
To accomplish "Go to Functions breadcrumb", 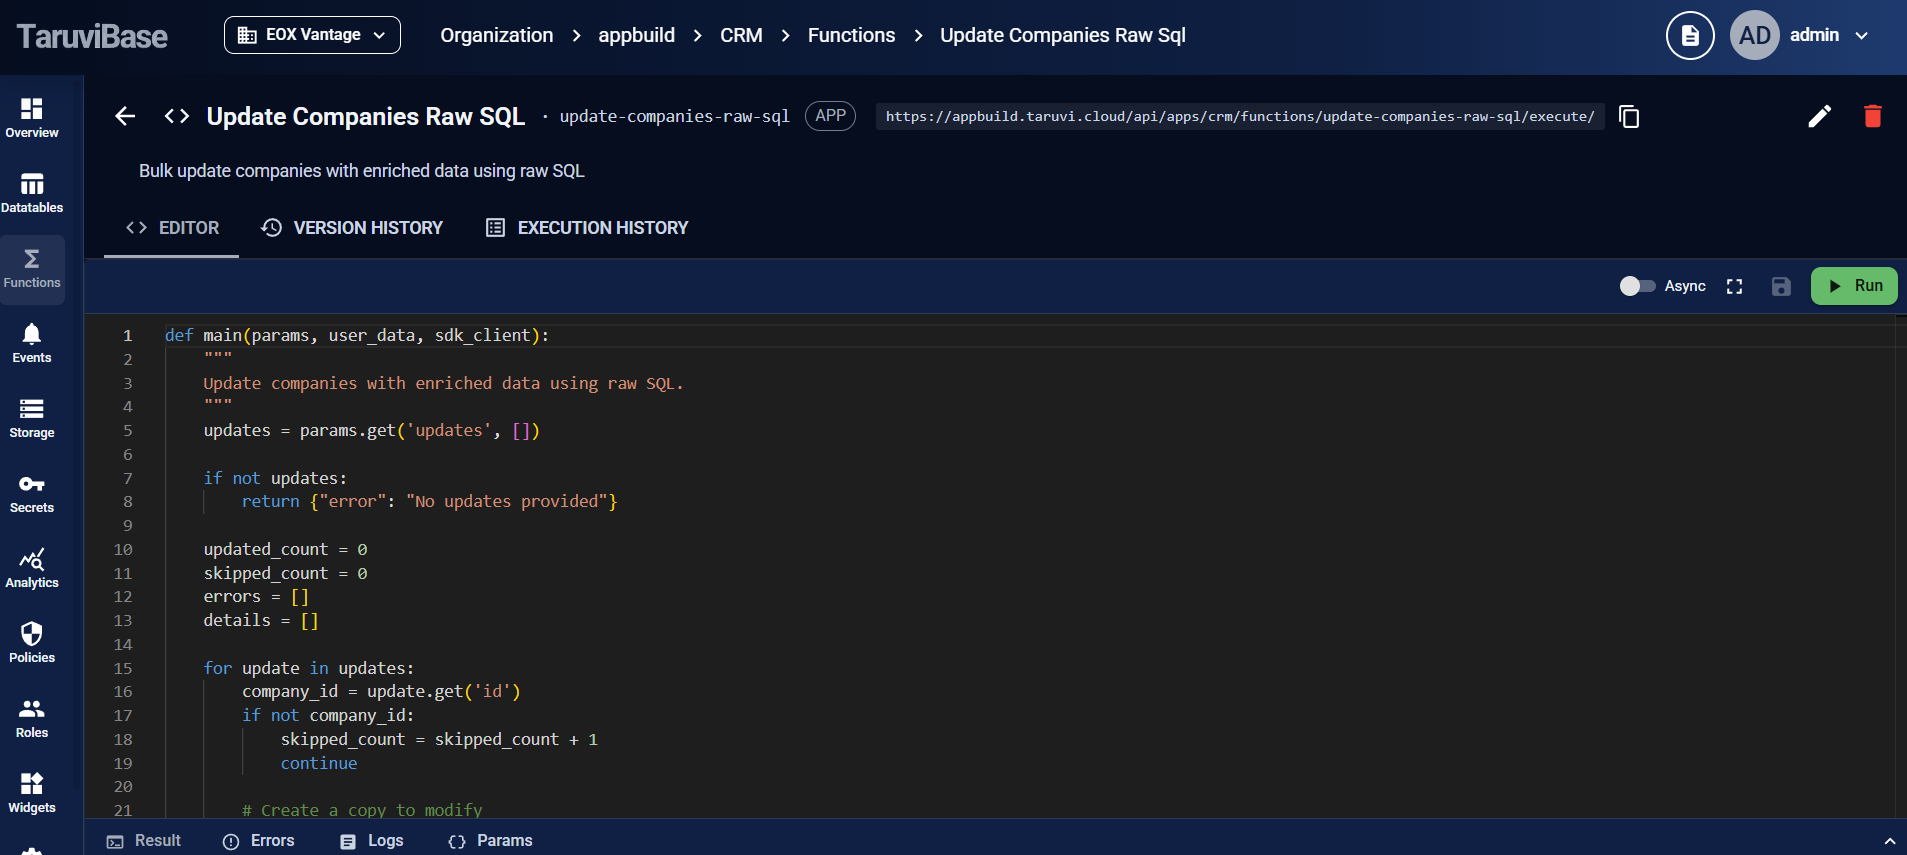I will pyautogui.click(x=851, y=35).
